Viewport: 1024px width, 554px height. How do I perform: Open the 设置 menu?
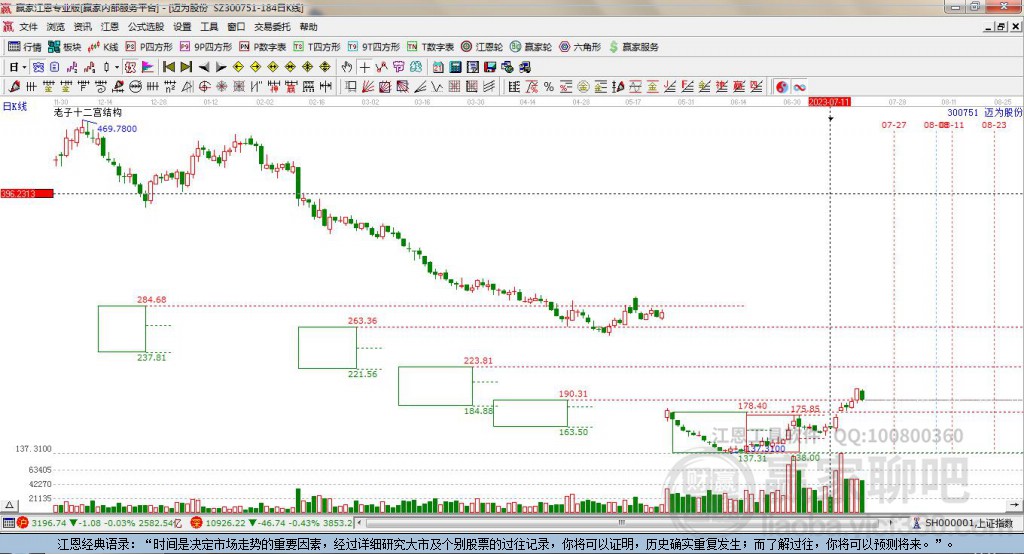182,27
